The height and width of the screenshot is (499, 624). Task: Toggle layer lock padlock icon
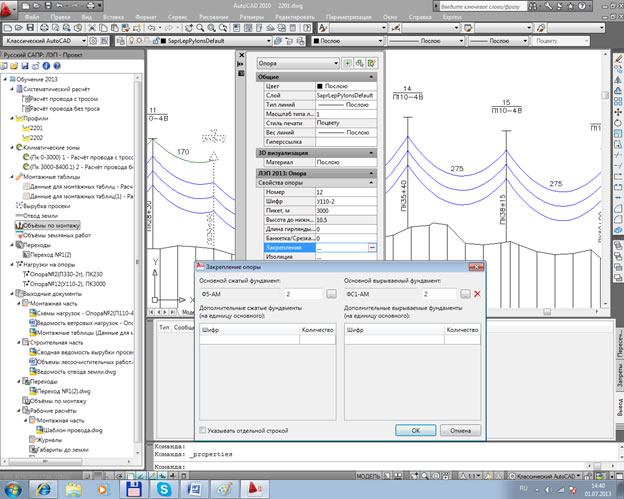pyautogui.click(x=156, y=41)
